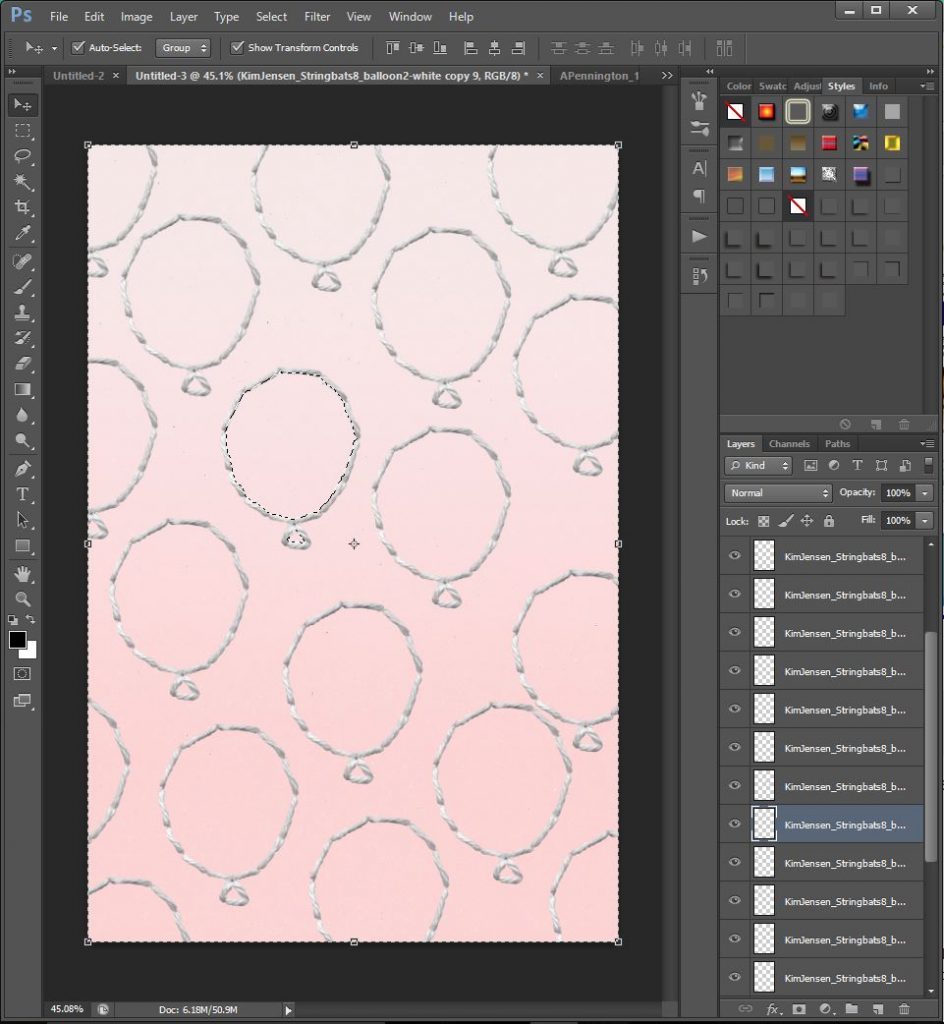This screenshot has height=1024, width=944.
Task: Hide the topmost KimJensen_Stringbats8 layer
Action: (x=735, y=556)
